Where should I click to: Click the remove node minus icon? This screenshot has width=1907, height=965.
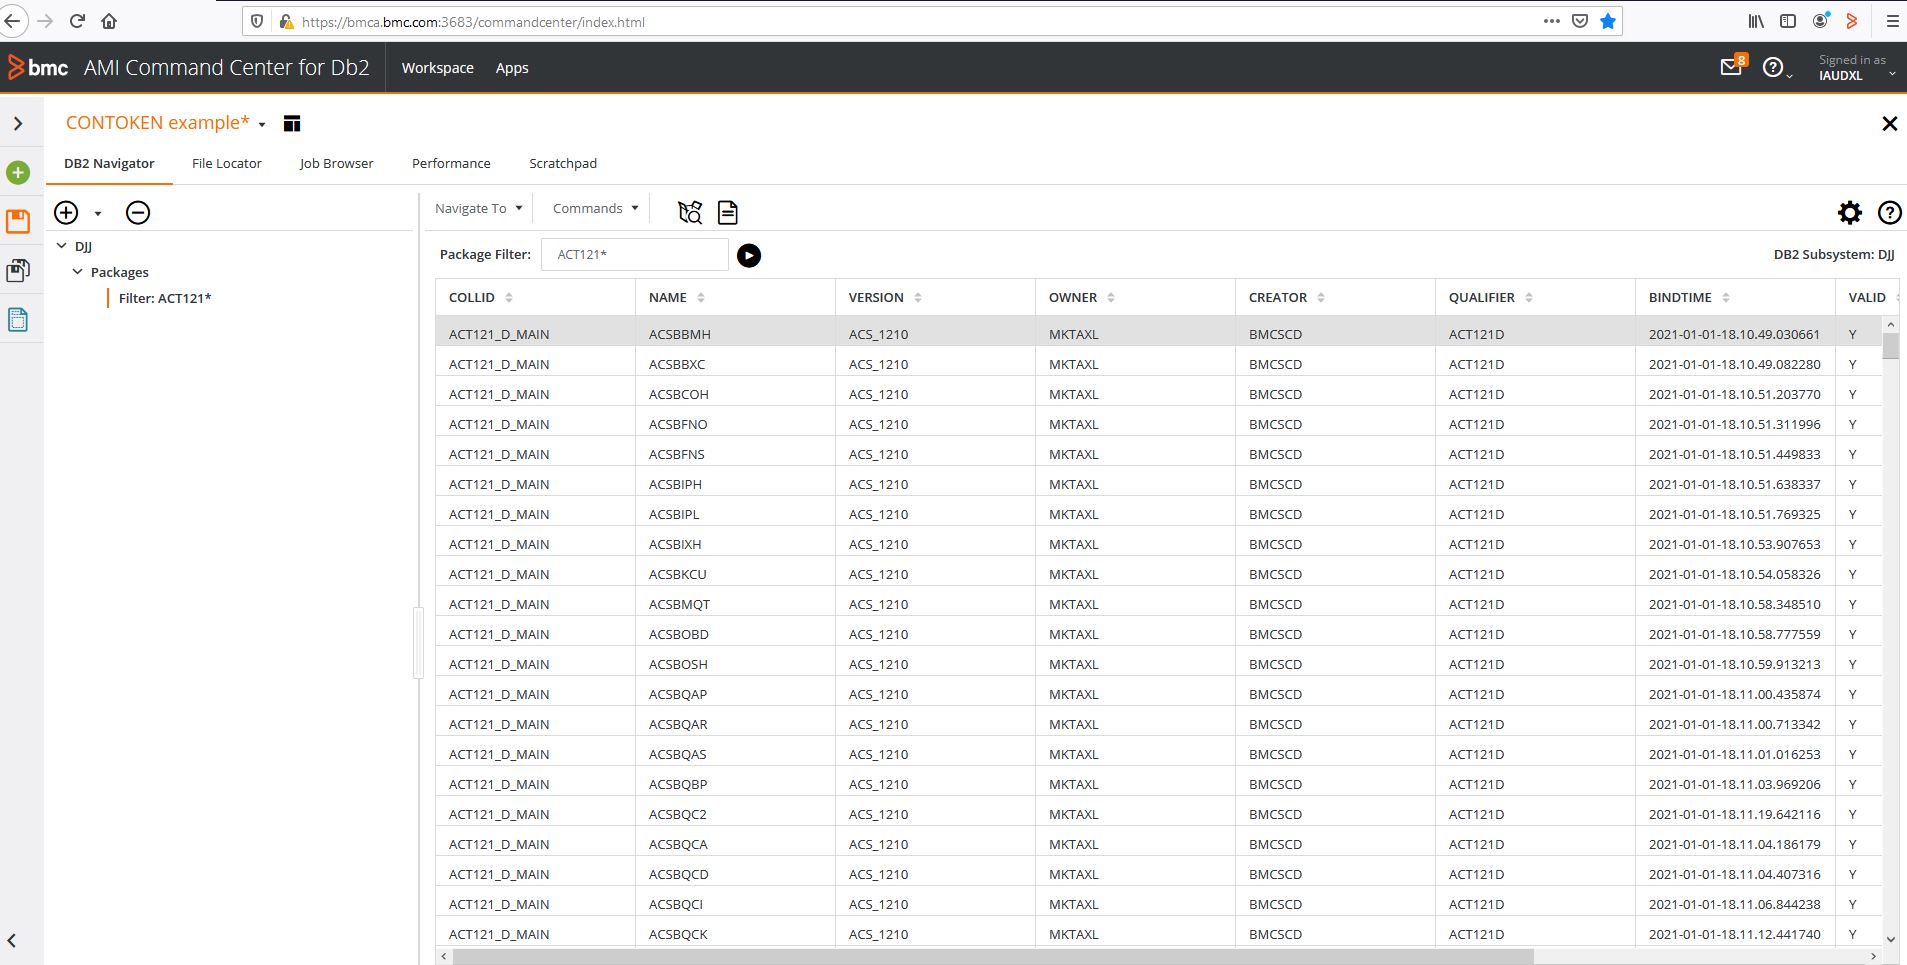(x=138, y=212)
